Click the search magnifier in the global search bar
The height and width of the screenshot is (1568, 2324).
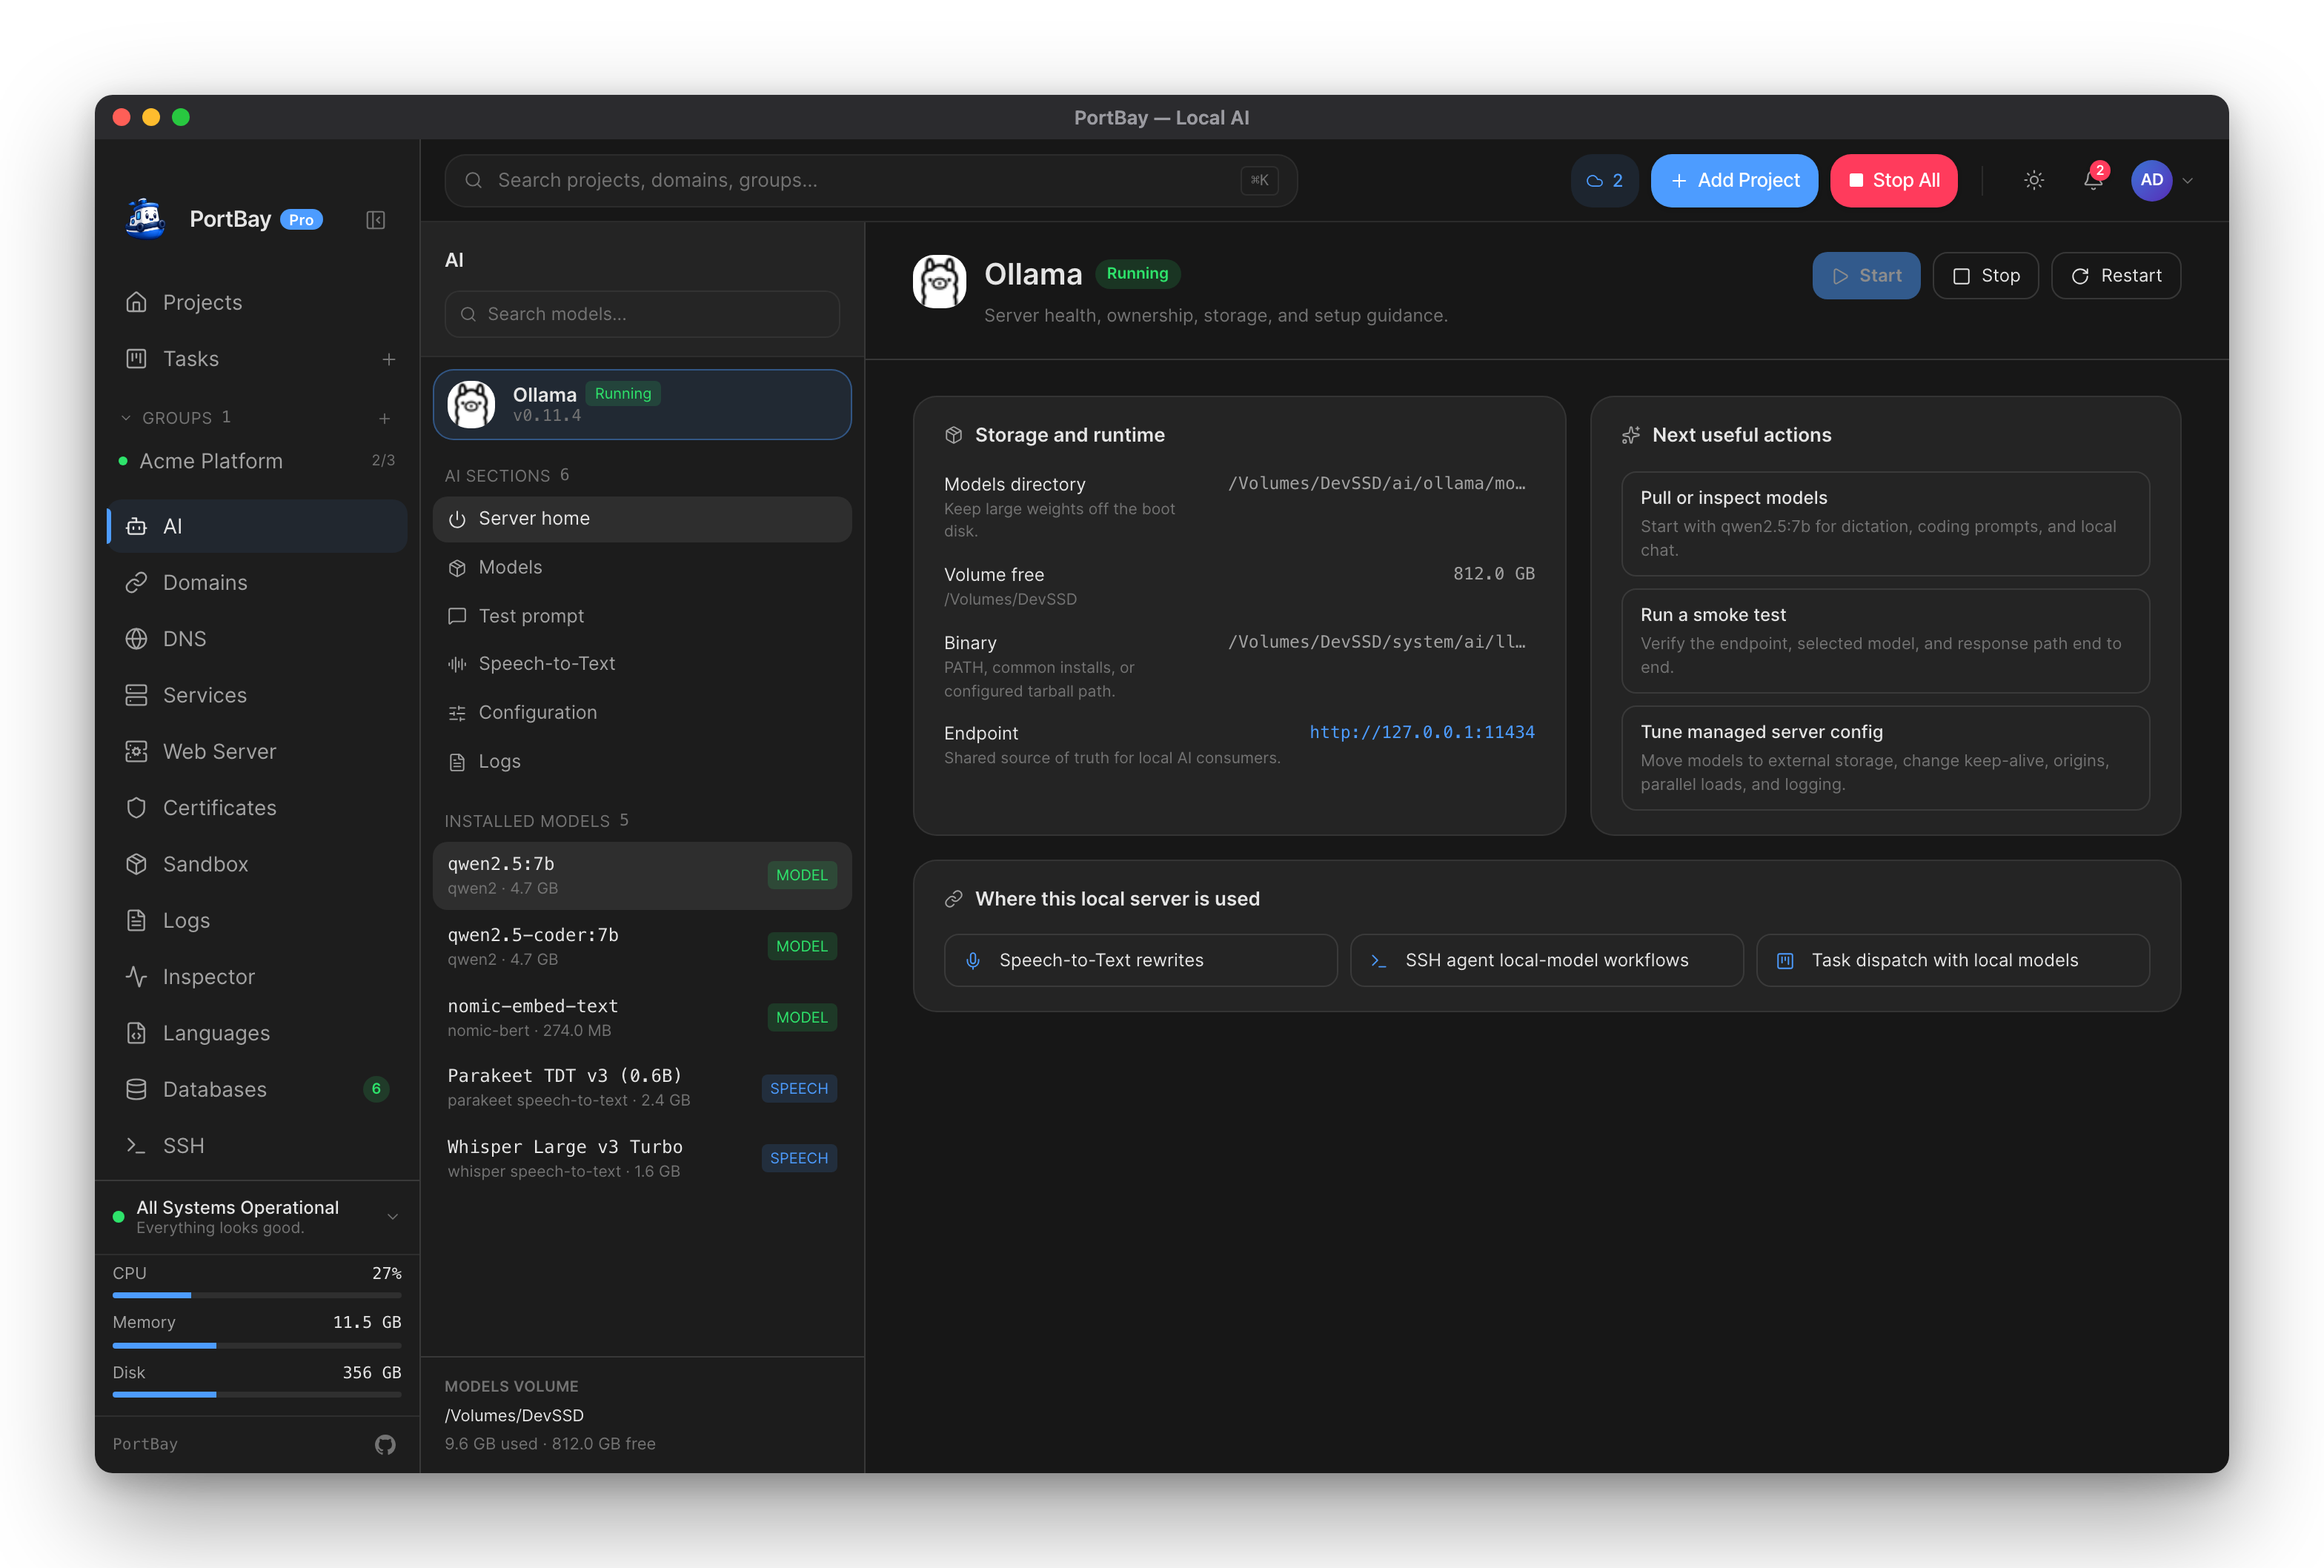(474, 180)
